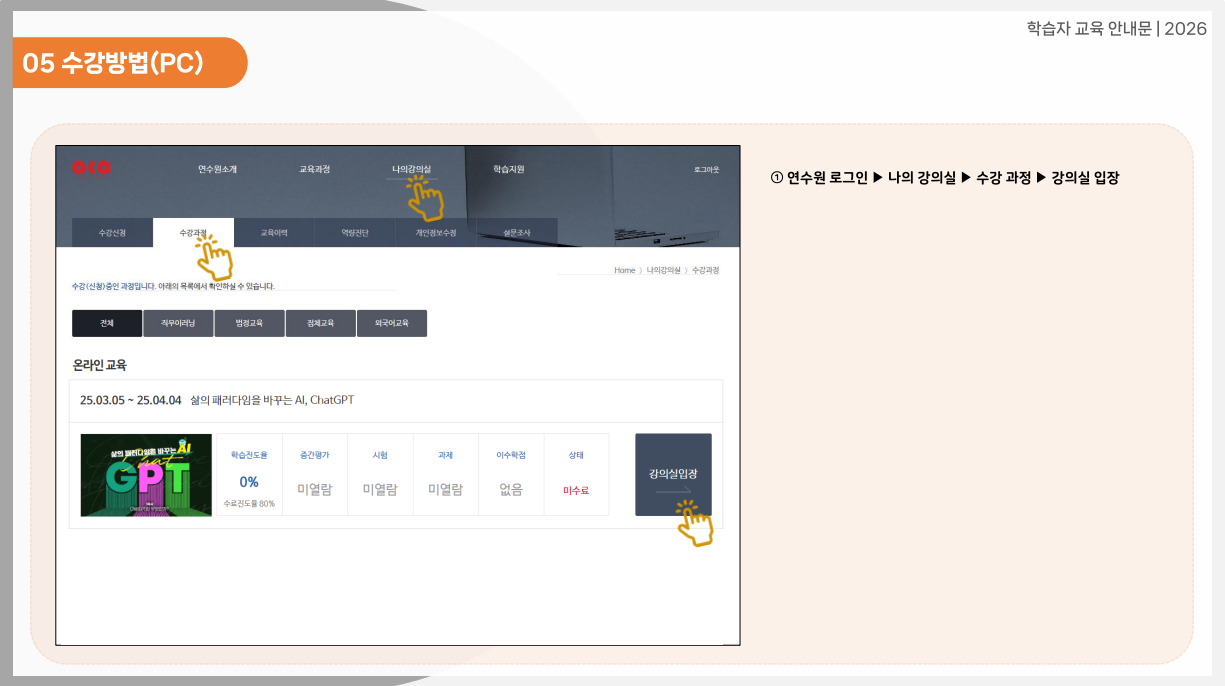Switch to the 교육이력 tab
Image resolution: width=1225 pixels, height=686 pixels.
pos(274,233)
